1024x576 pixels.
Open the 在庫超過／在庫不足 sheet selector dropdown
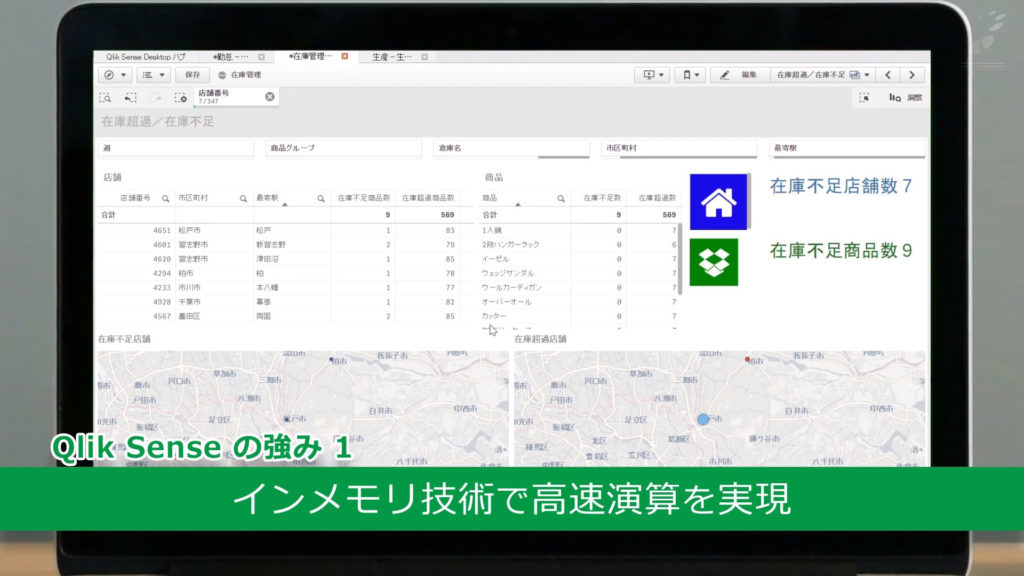pos(823,75)
